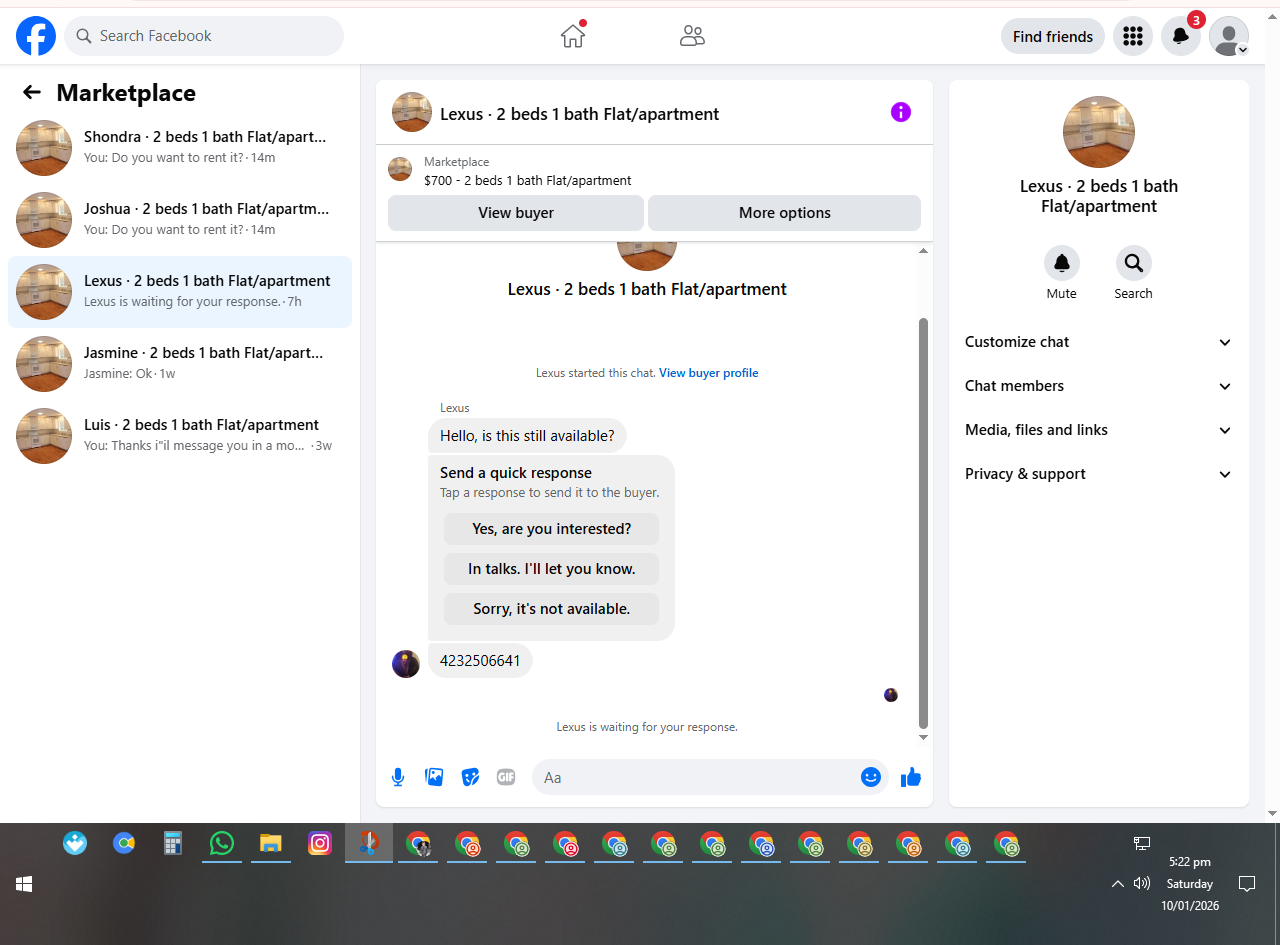Open the Luis conversation
The width and height of the screenshot is (1280, 945).
click(180, 436)
